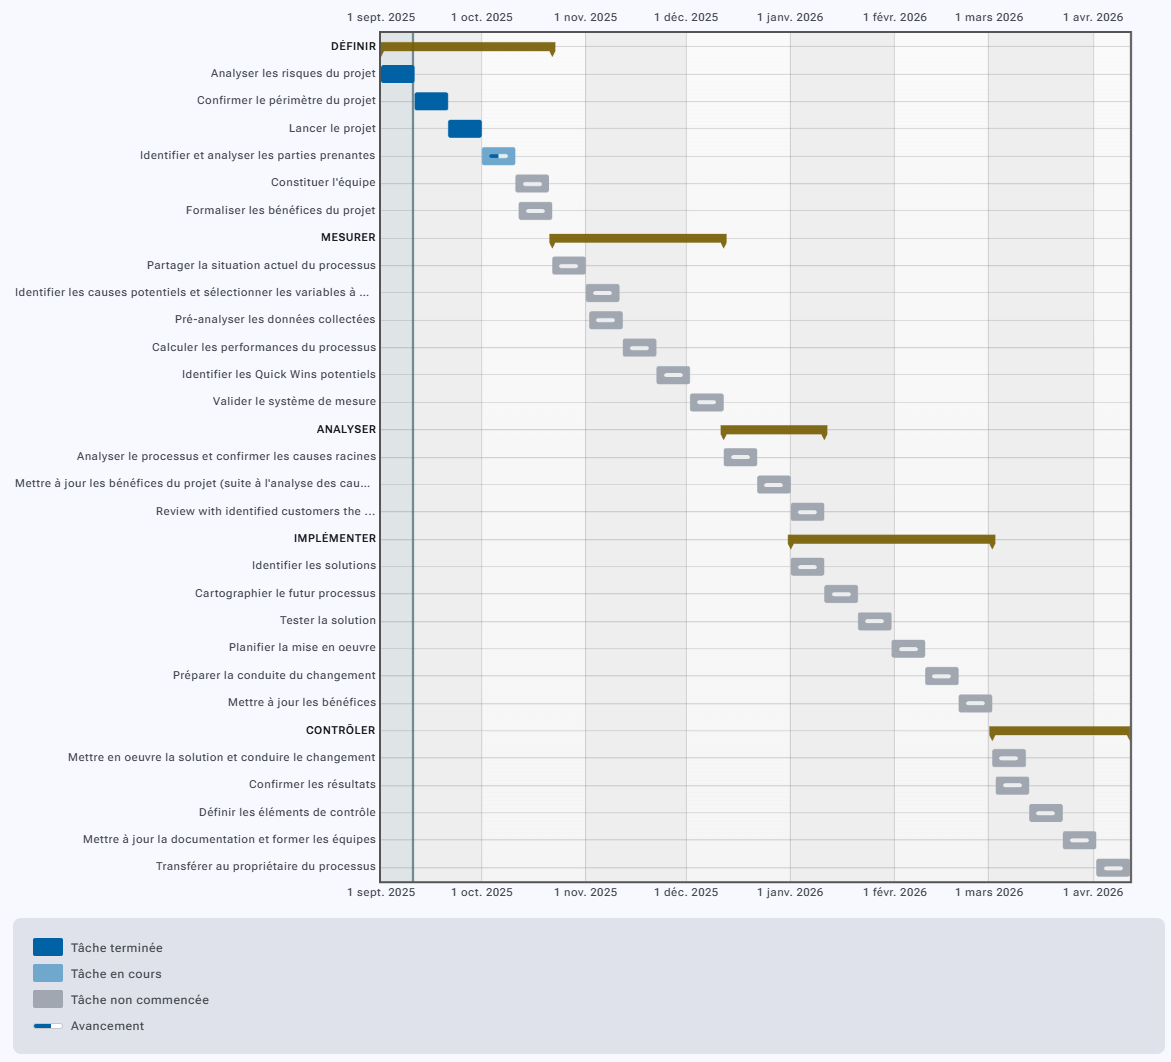Select the "Constituer l'équipe" task label
The width and height of the screenshot is (1171, 1062).
pyautogui.click(x=323, y=183)
